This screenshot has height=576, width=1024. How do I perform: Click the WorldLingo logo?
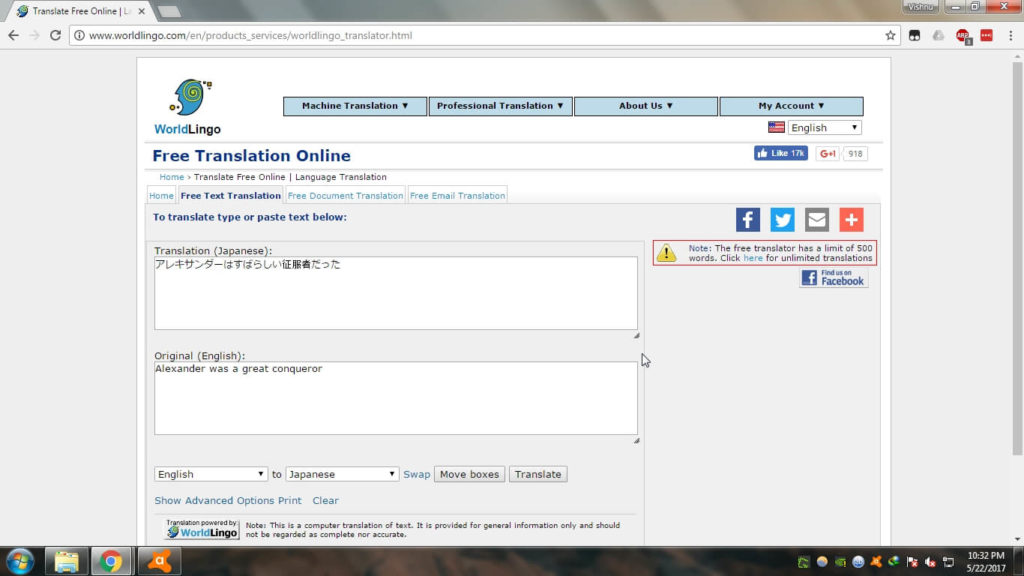coord(188,107)
